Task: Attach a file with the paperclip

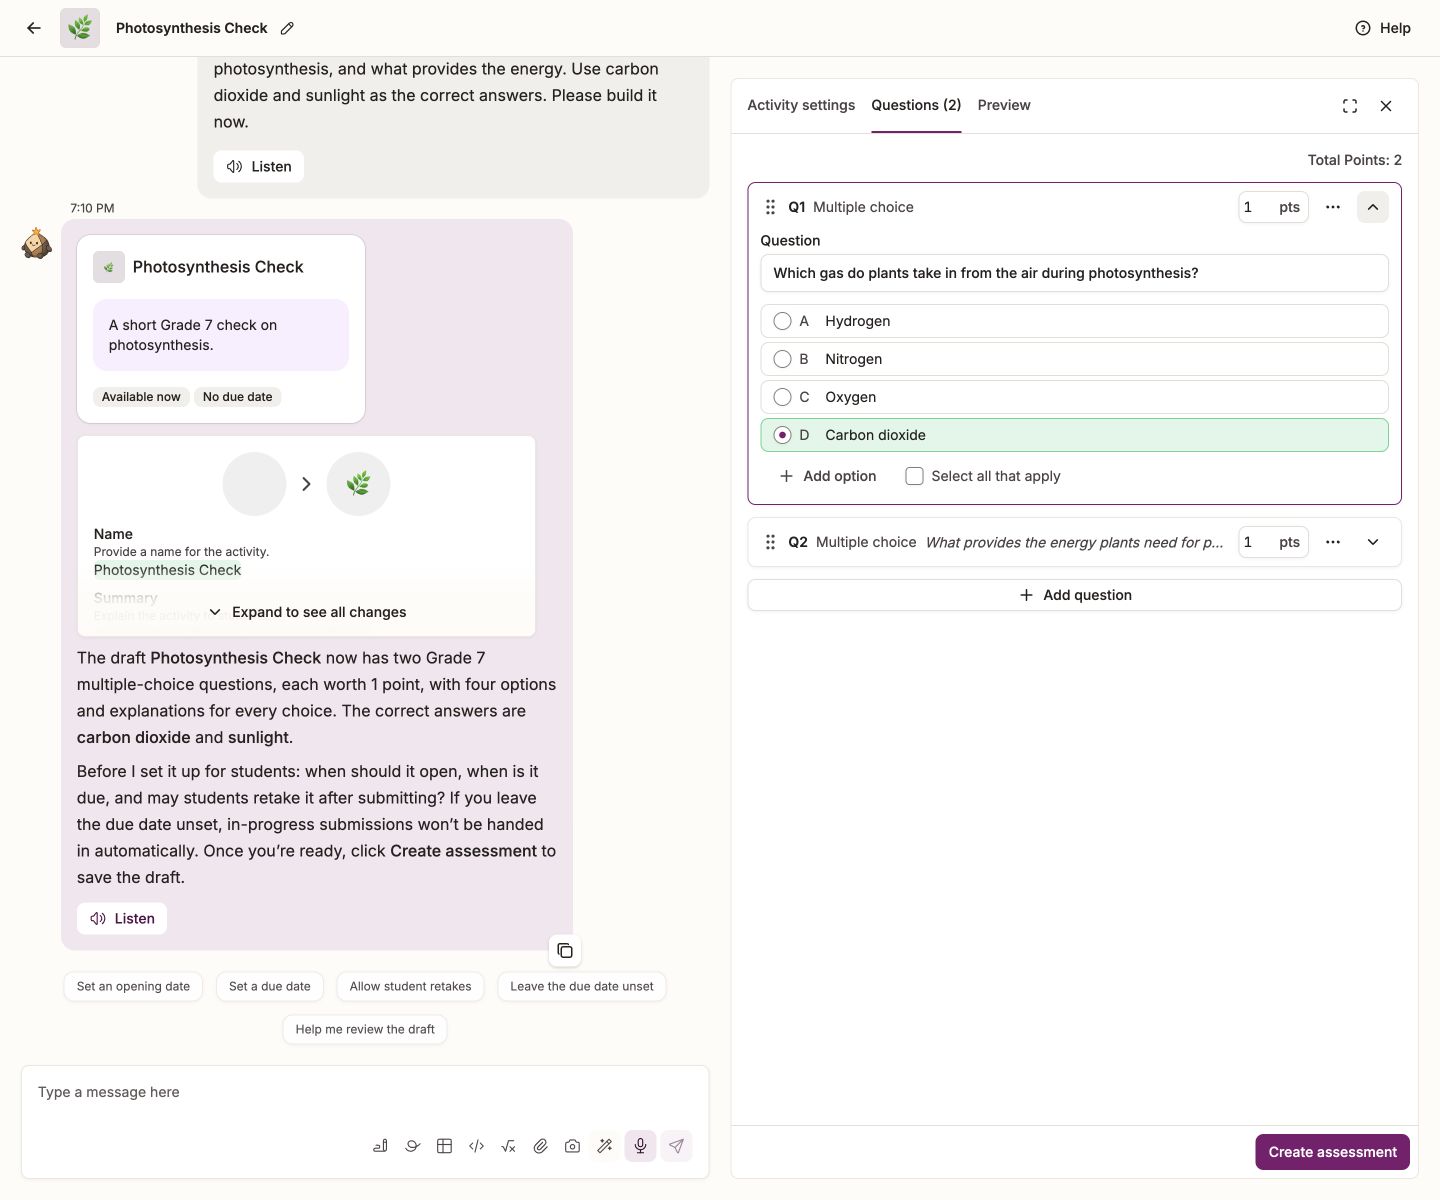Action: [540, 1146]
